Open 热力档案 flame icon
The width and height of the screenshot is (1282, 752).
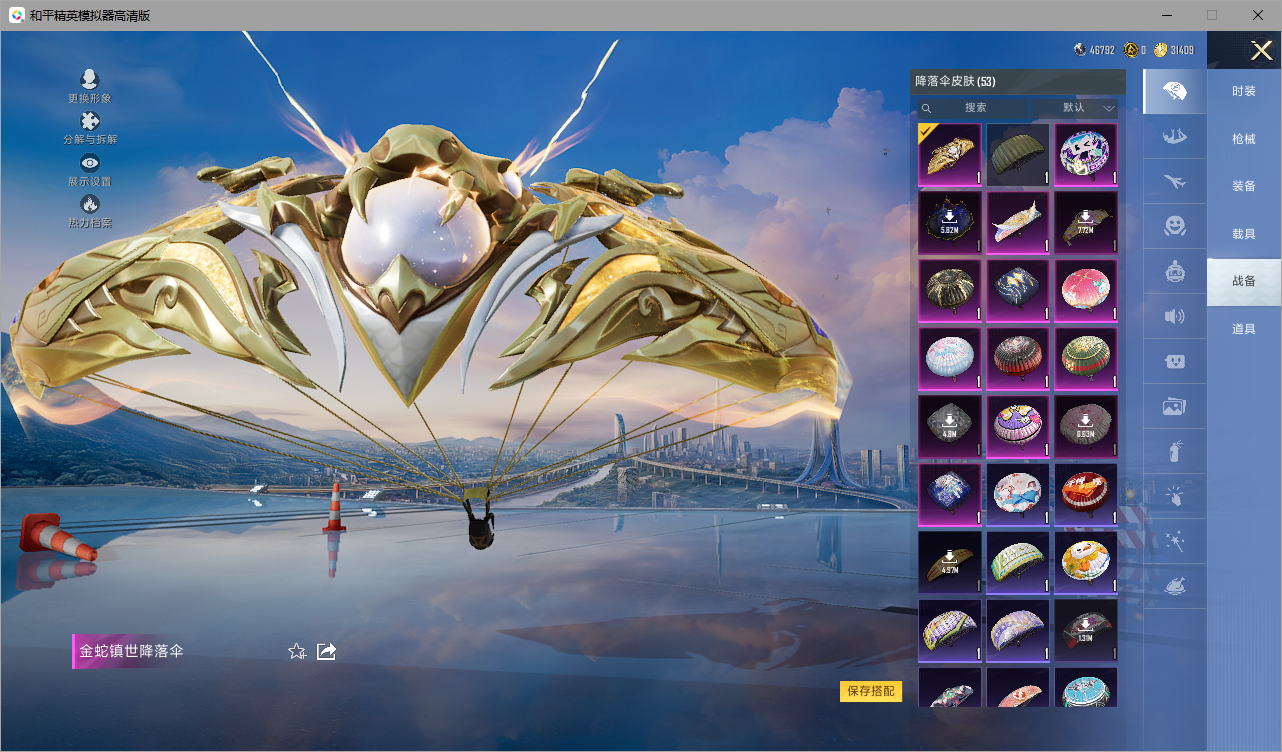click(90, 204)
